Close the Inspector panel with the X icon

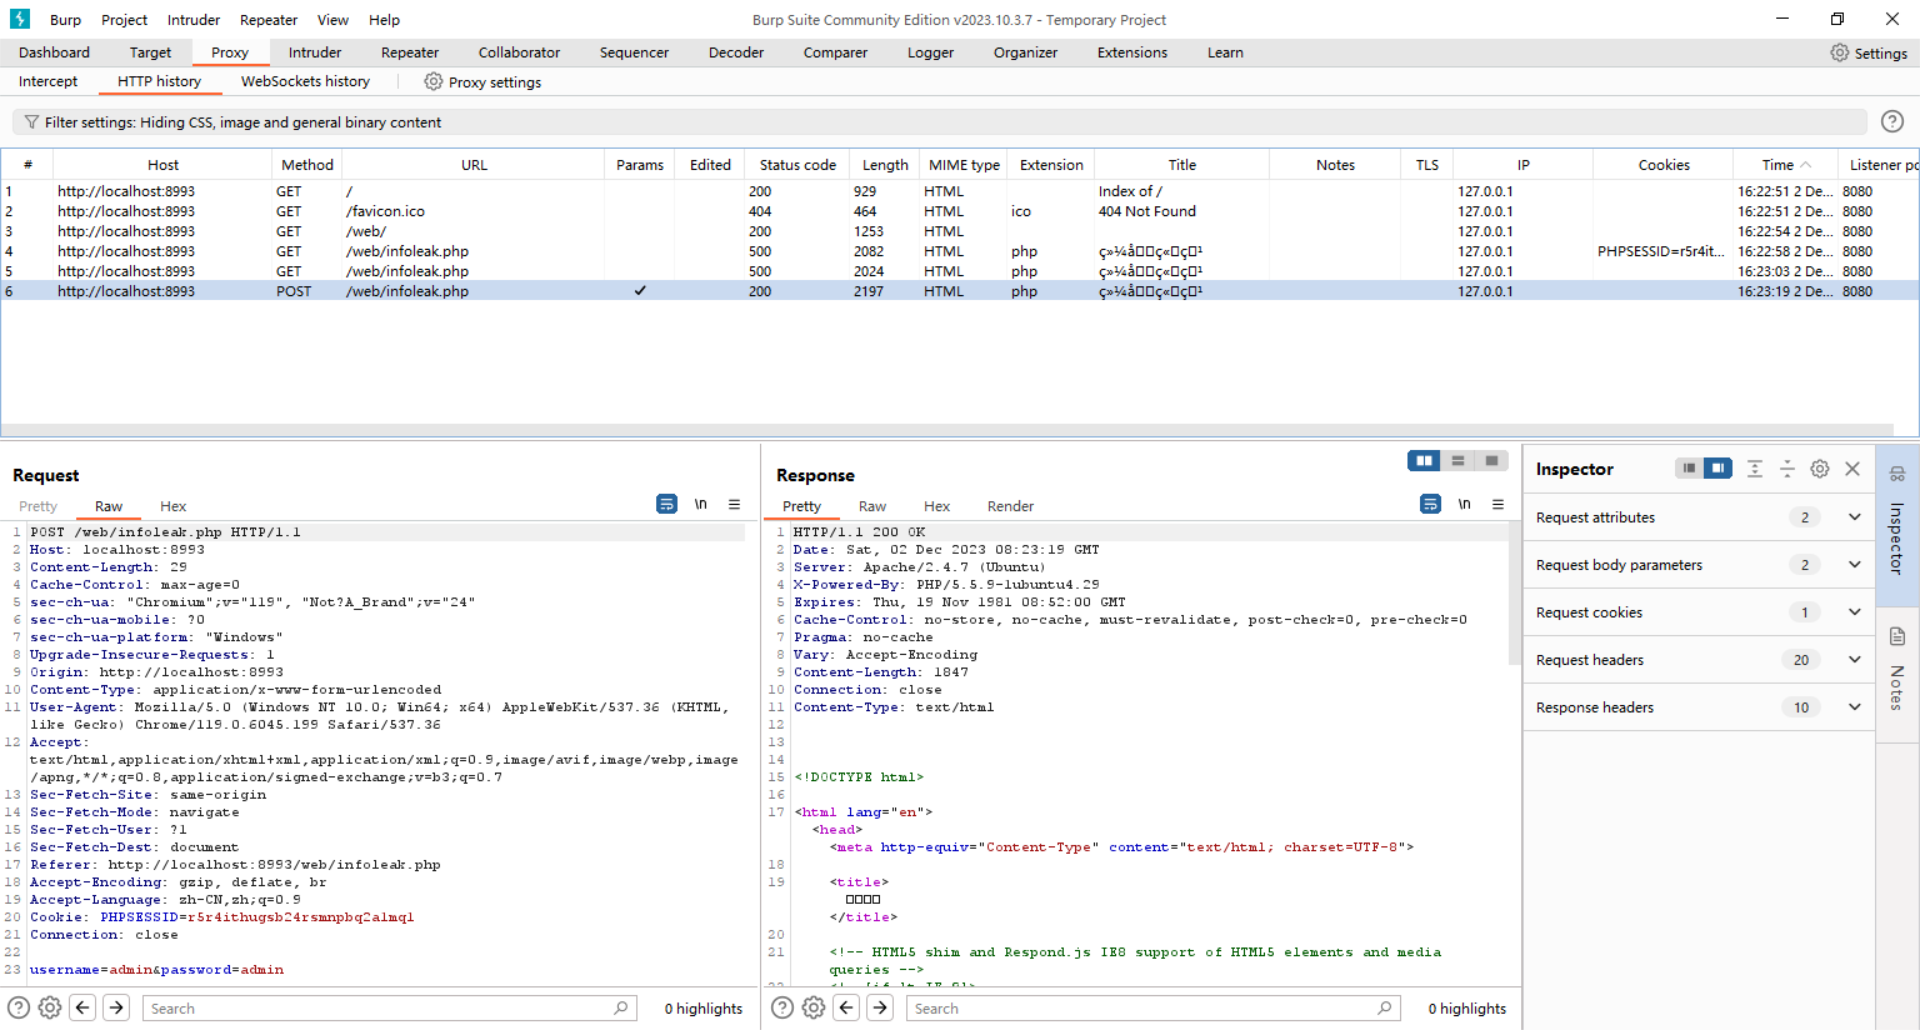click(1852, 469)
